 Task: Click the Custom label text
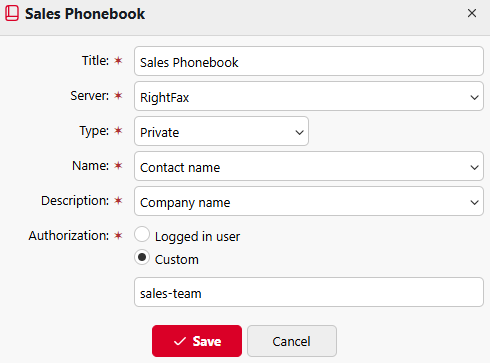coord(177,260)
